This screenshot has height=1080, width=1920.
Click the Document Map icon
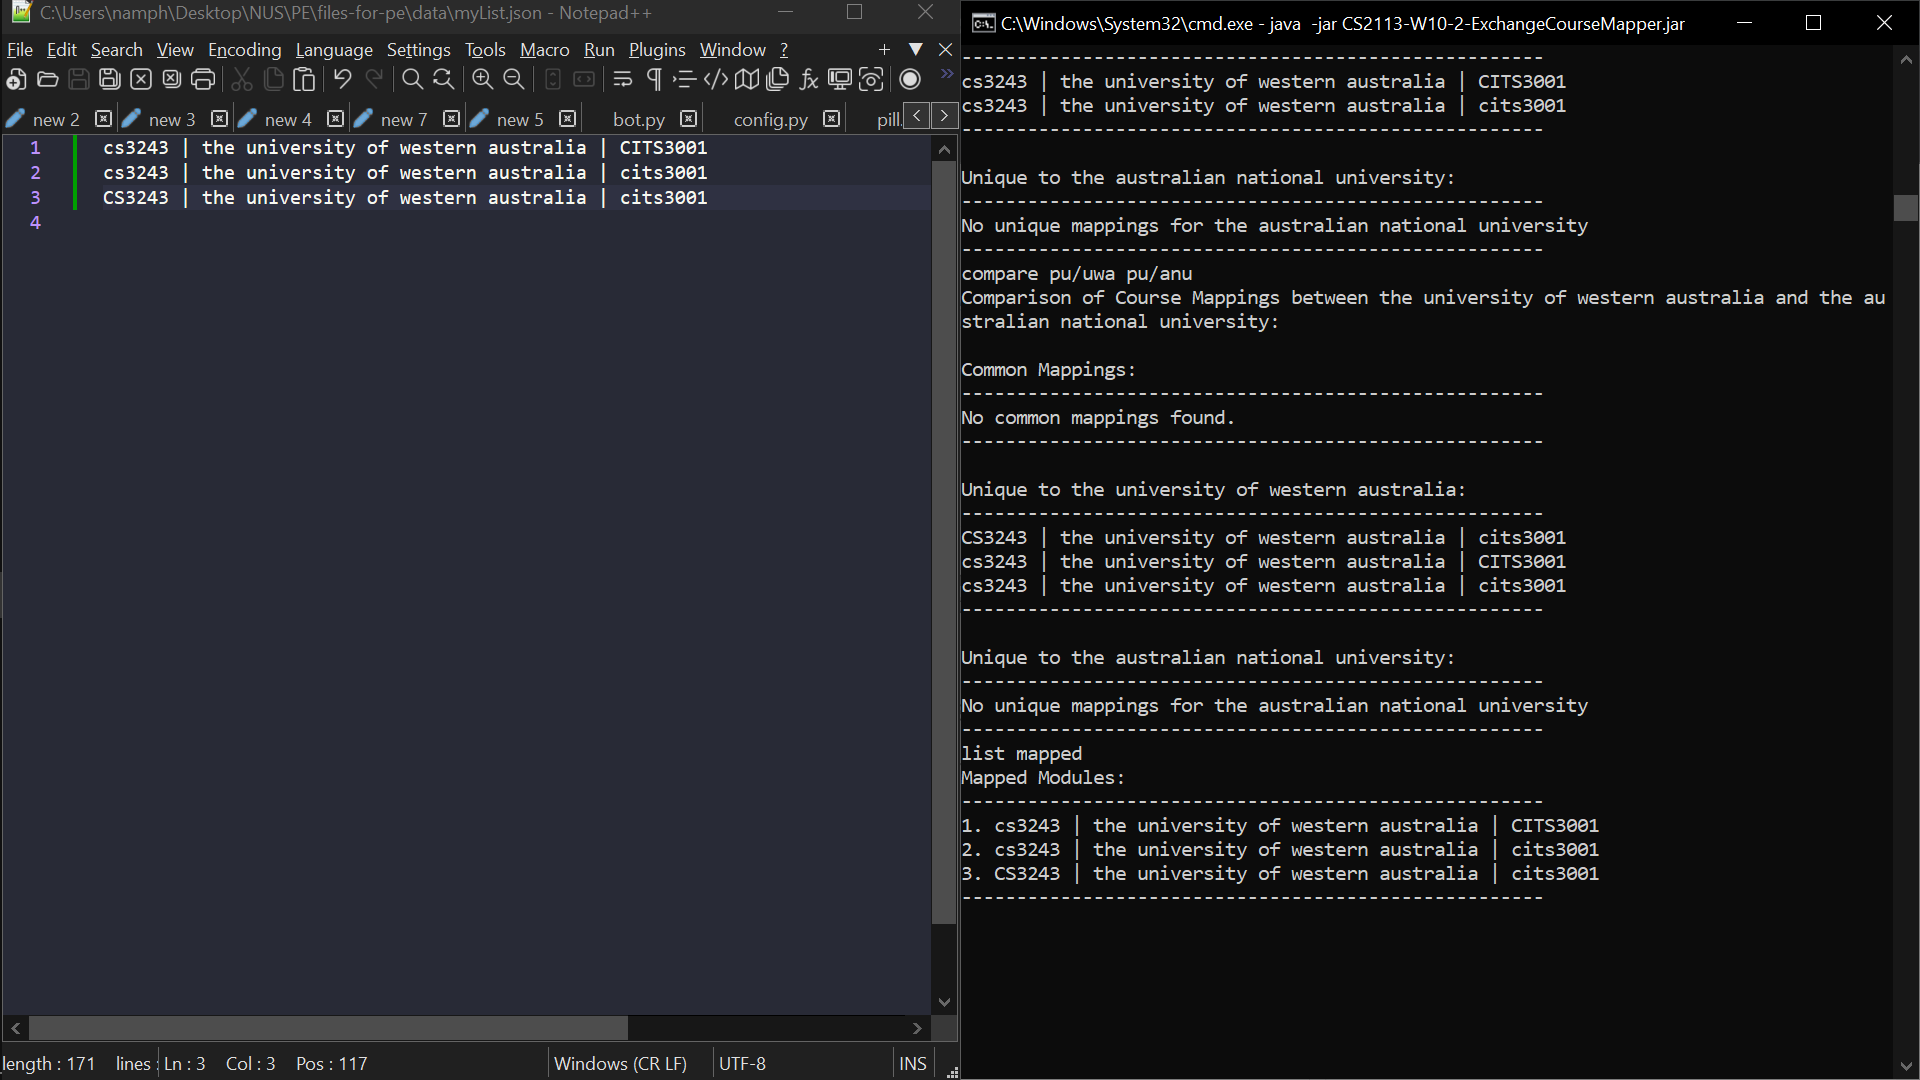746,80
